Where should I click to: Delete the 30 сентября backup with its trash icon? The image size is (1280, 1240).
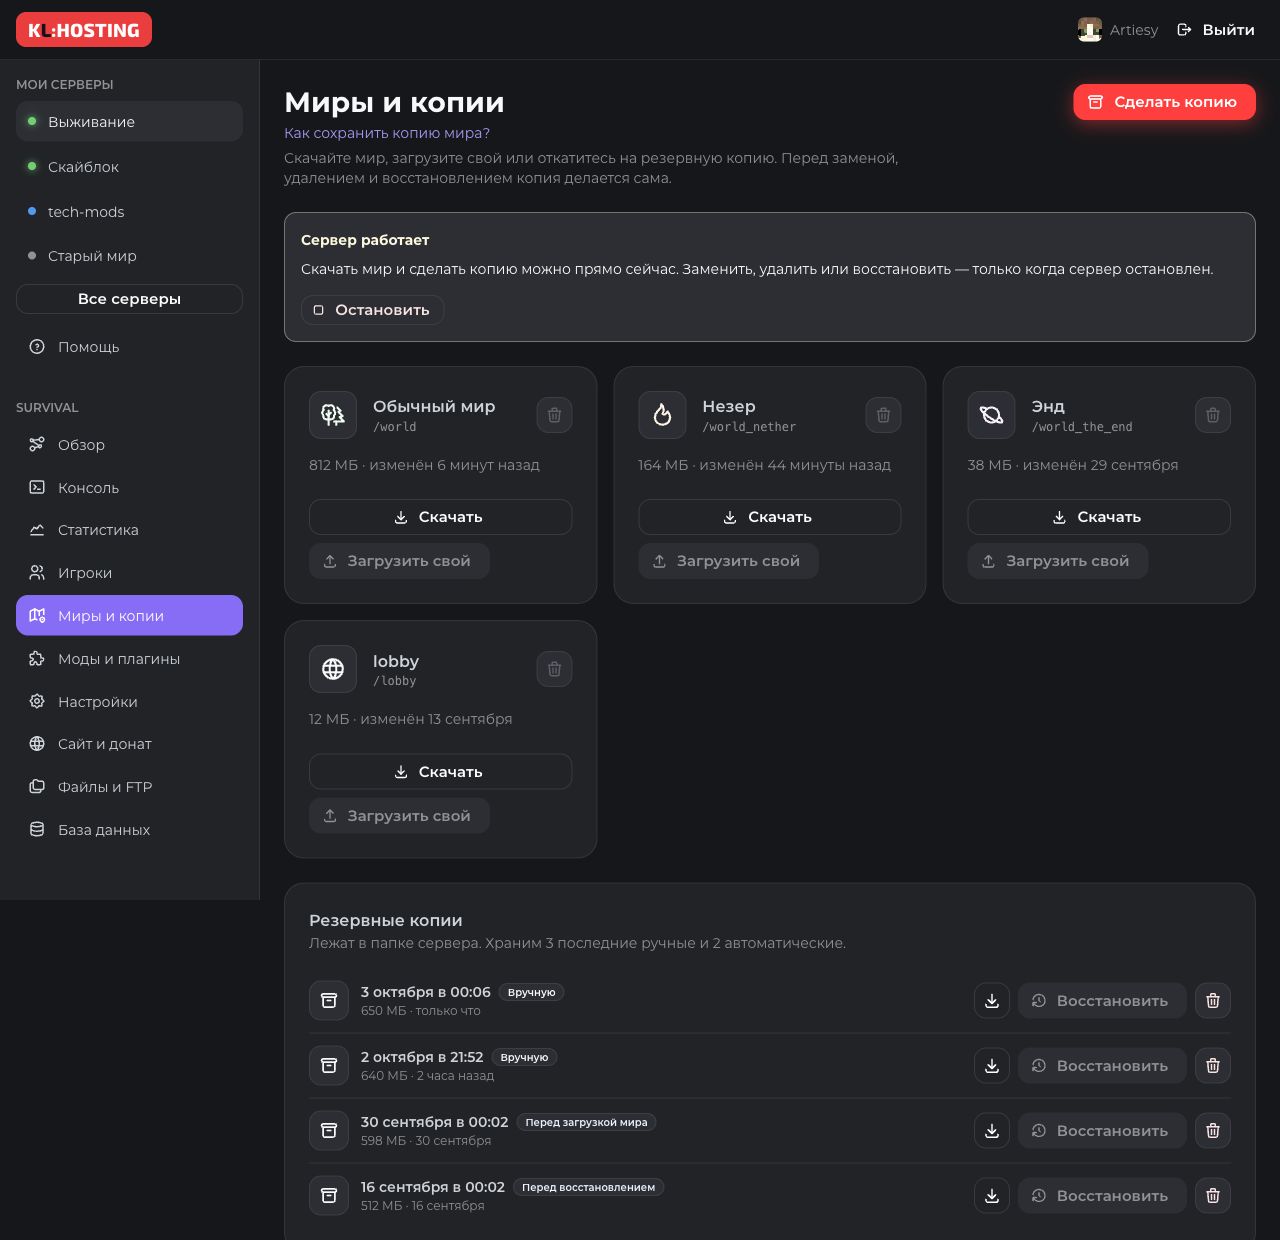1213,1131
